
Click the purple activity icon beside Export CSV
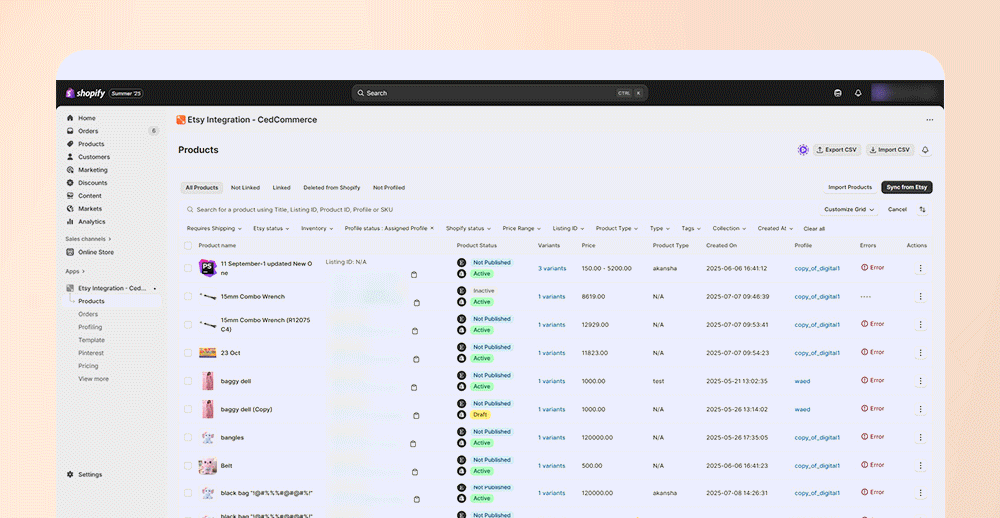803,150
